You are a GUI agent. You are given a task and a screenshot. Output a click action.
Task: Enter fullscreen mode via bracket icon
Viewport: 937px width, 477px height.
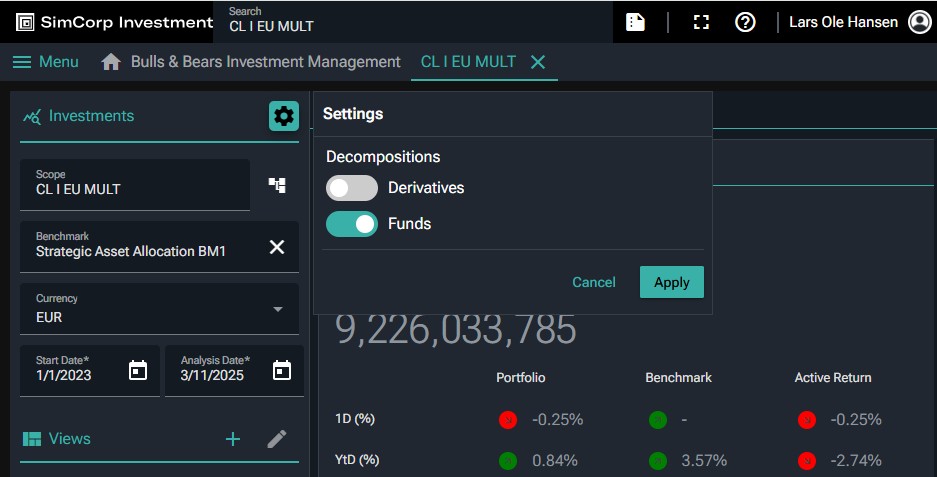(x=701, y=22)
